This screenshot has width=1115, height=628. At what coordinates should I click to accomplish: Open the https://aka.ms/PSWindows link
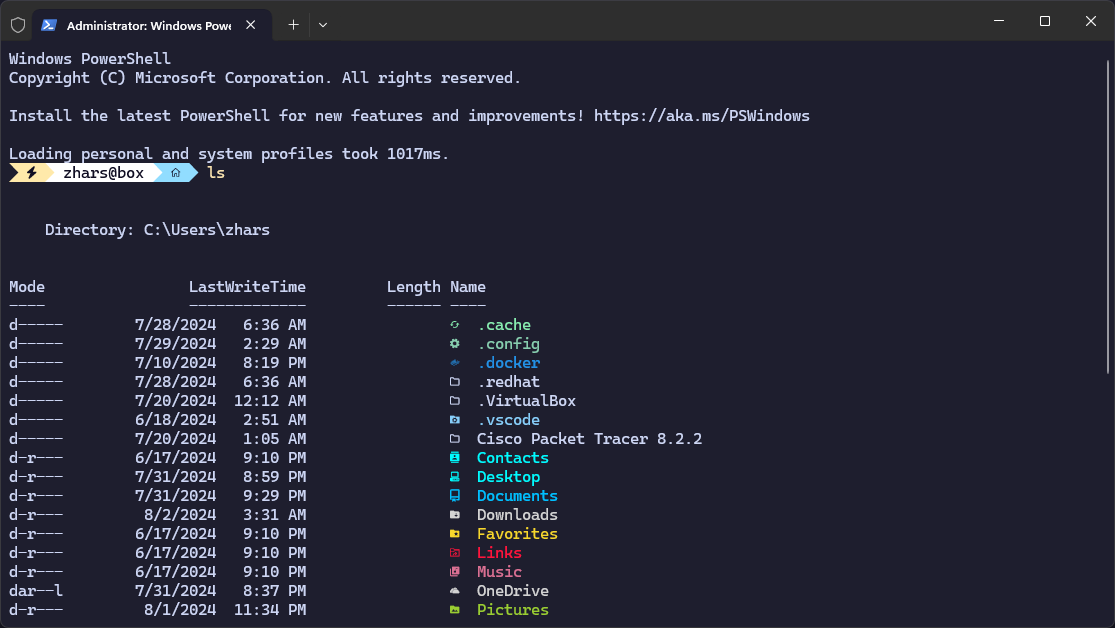(x=702, y=116)
